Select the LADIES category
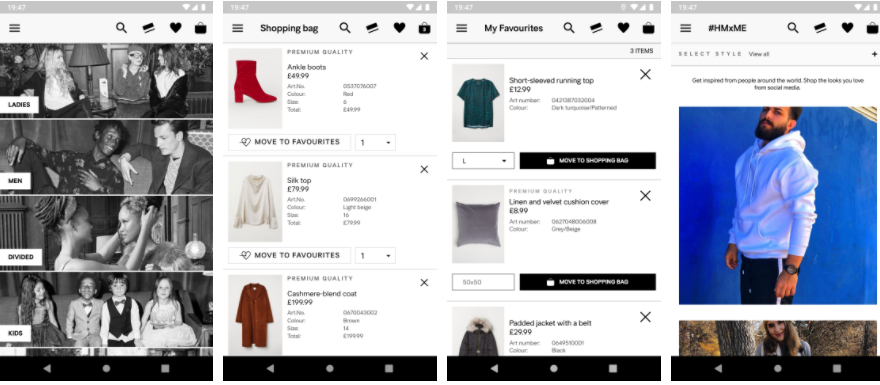Image resolution: width=880 pixels, height=385 pixels. [x=19, y=104]
